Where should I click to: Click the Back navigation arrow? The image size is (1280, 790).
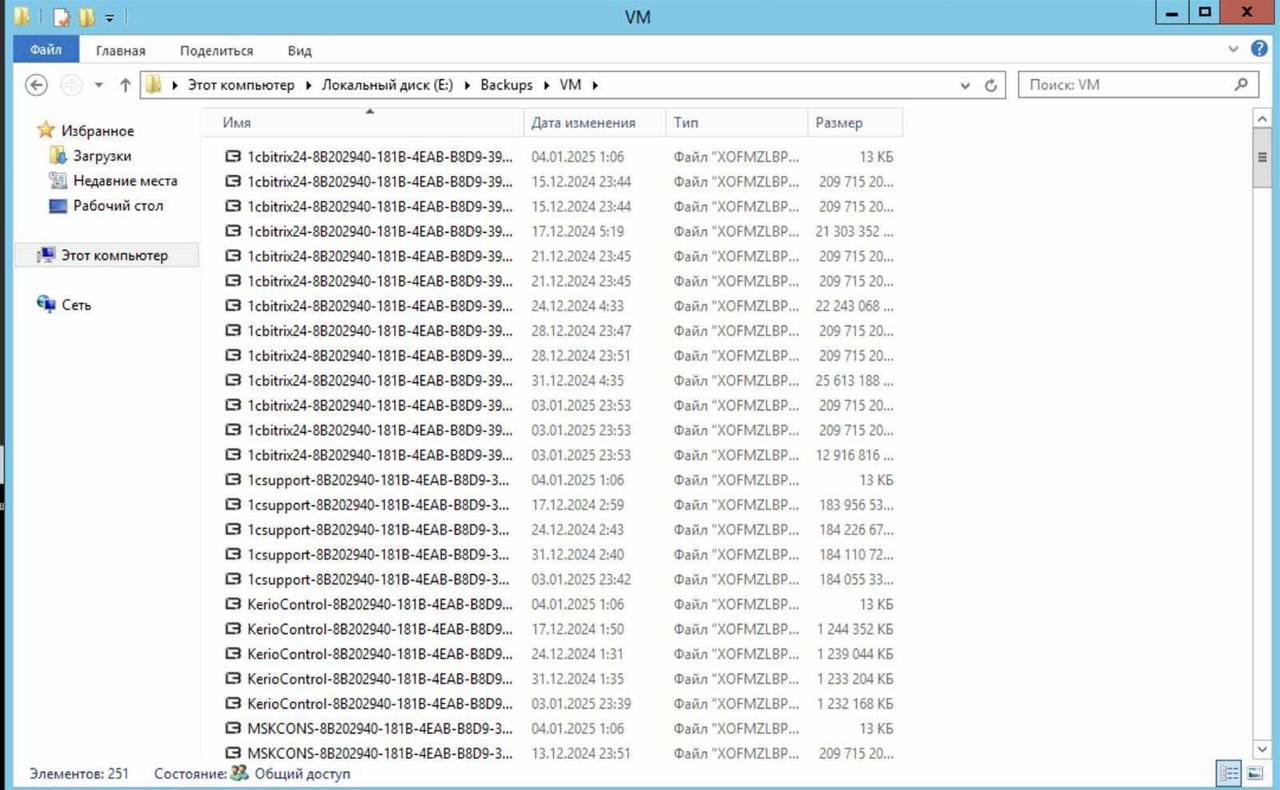(37, 85)
